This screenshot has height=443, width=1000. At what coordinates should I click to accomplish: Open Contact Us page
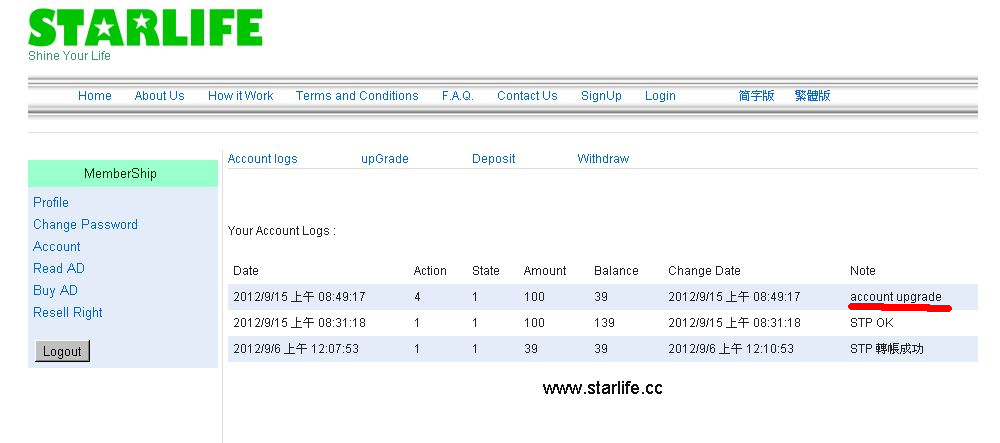click(x=527, y=96)
